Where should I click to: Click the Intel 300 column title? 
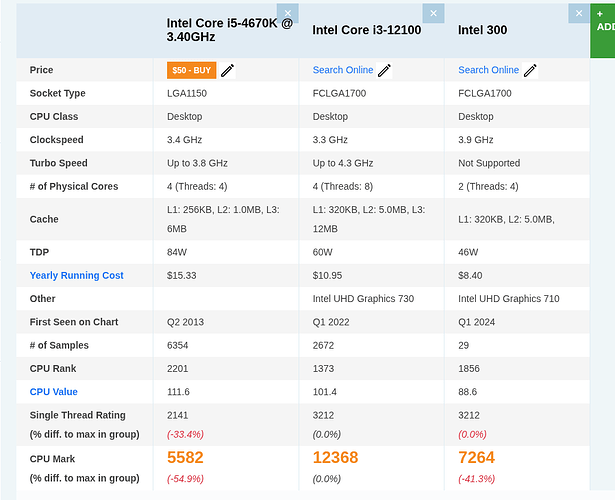pyautogui.click(x=482, y=31)
